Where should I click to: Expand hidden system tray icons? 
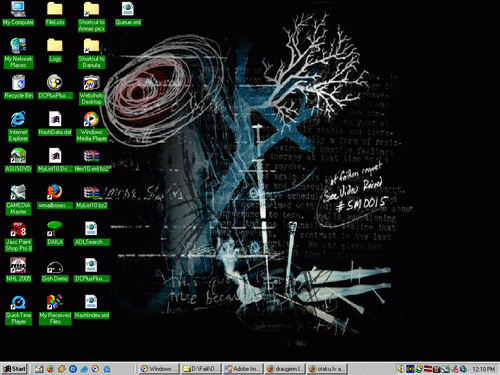400,369
